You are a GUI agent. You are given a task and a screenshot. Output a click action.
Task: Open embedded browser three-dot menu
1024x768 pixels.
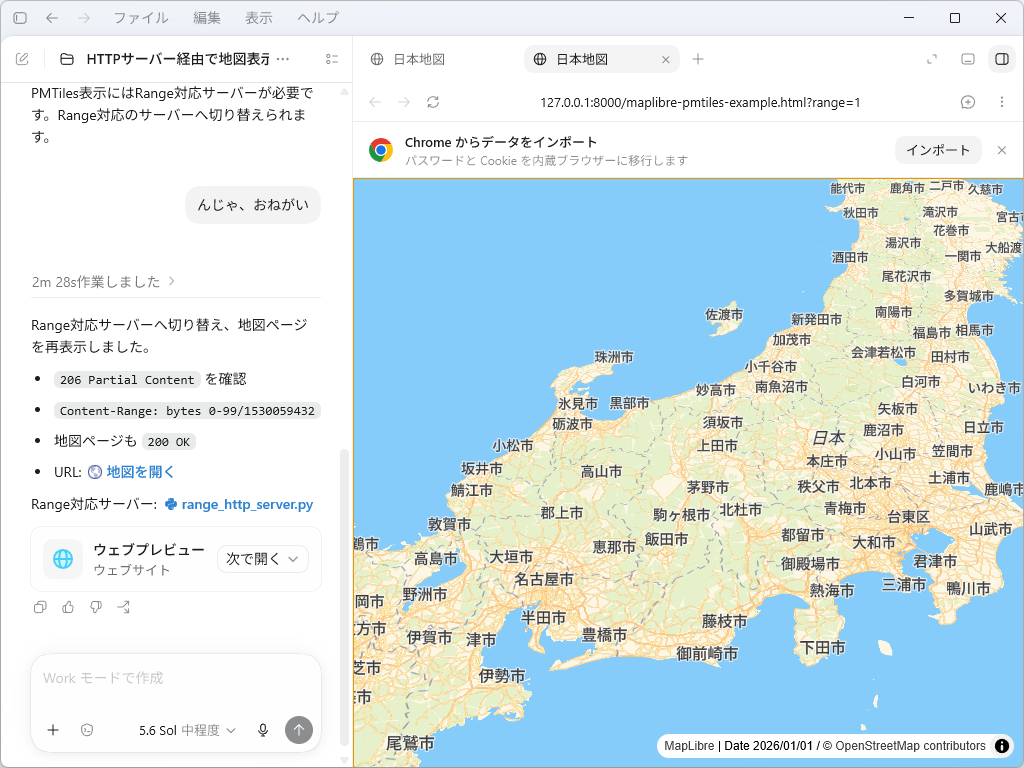click(1002, 103)
